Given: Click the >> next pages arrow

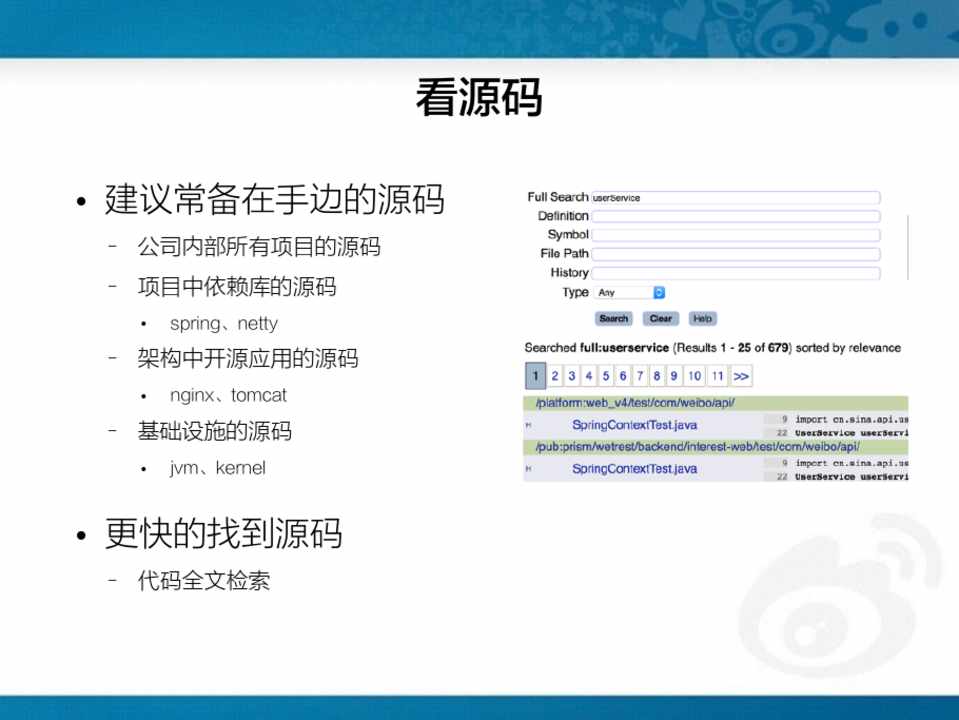Looking at the screenshot, I should pyautogui.click(x=741, y=376).
